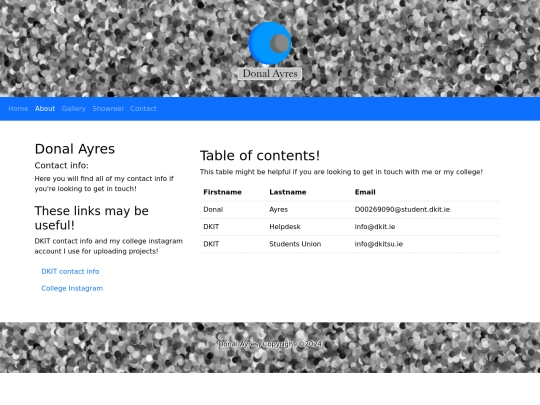Select the About nav item

[45, 108]
